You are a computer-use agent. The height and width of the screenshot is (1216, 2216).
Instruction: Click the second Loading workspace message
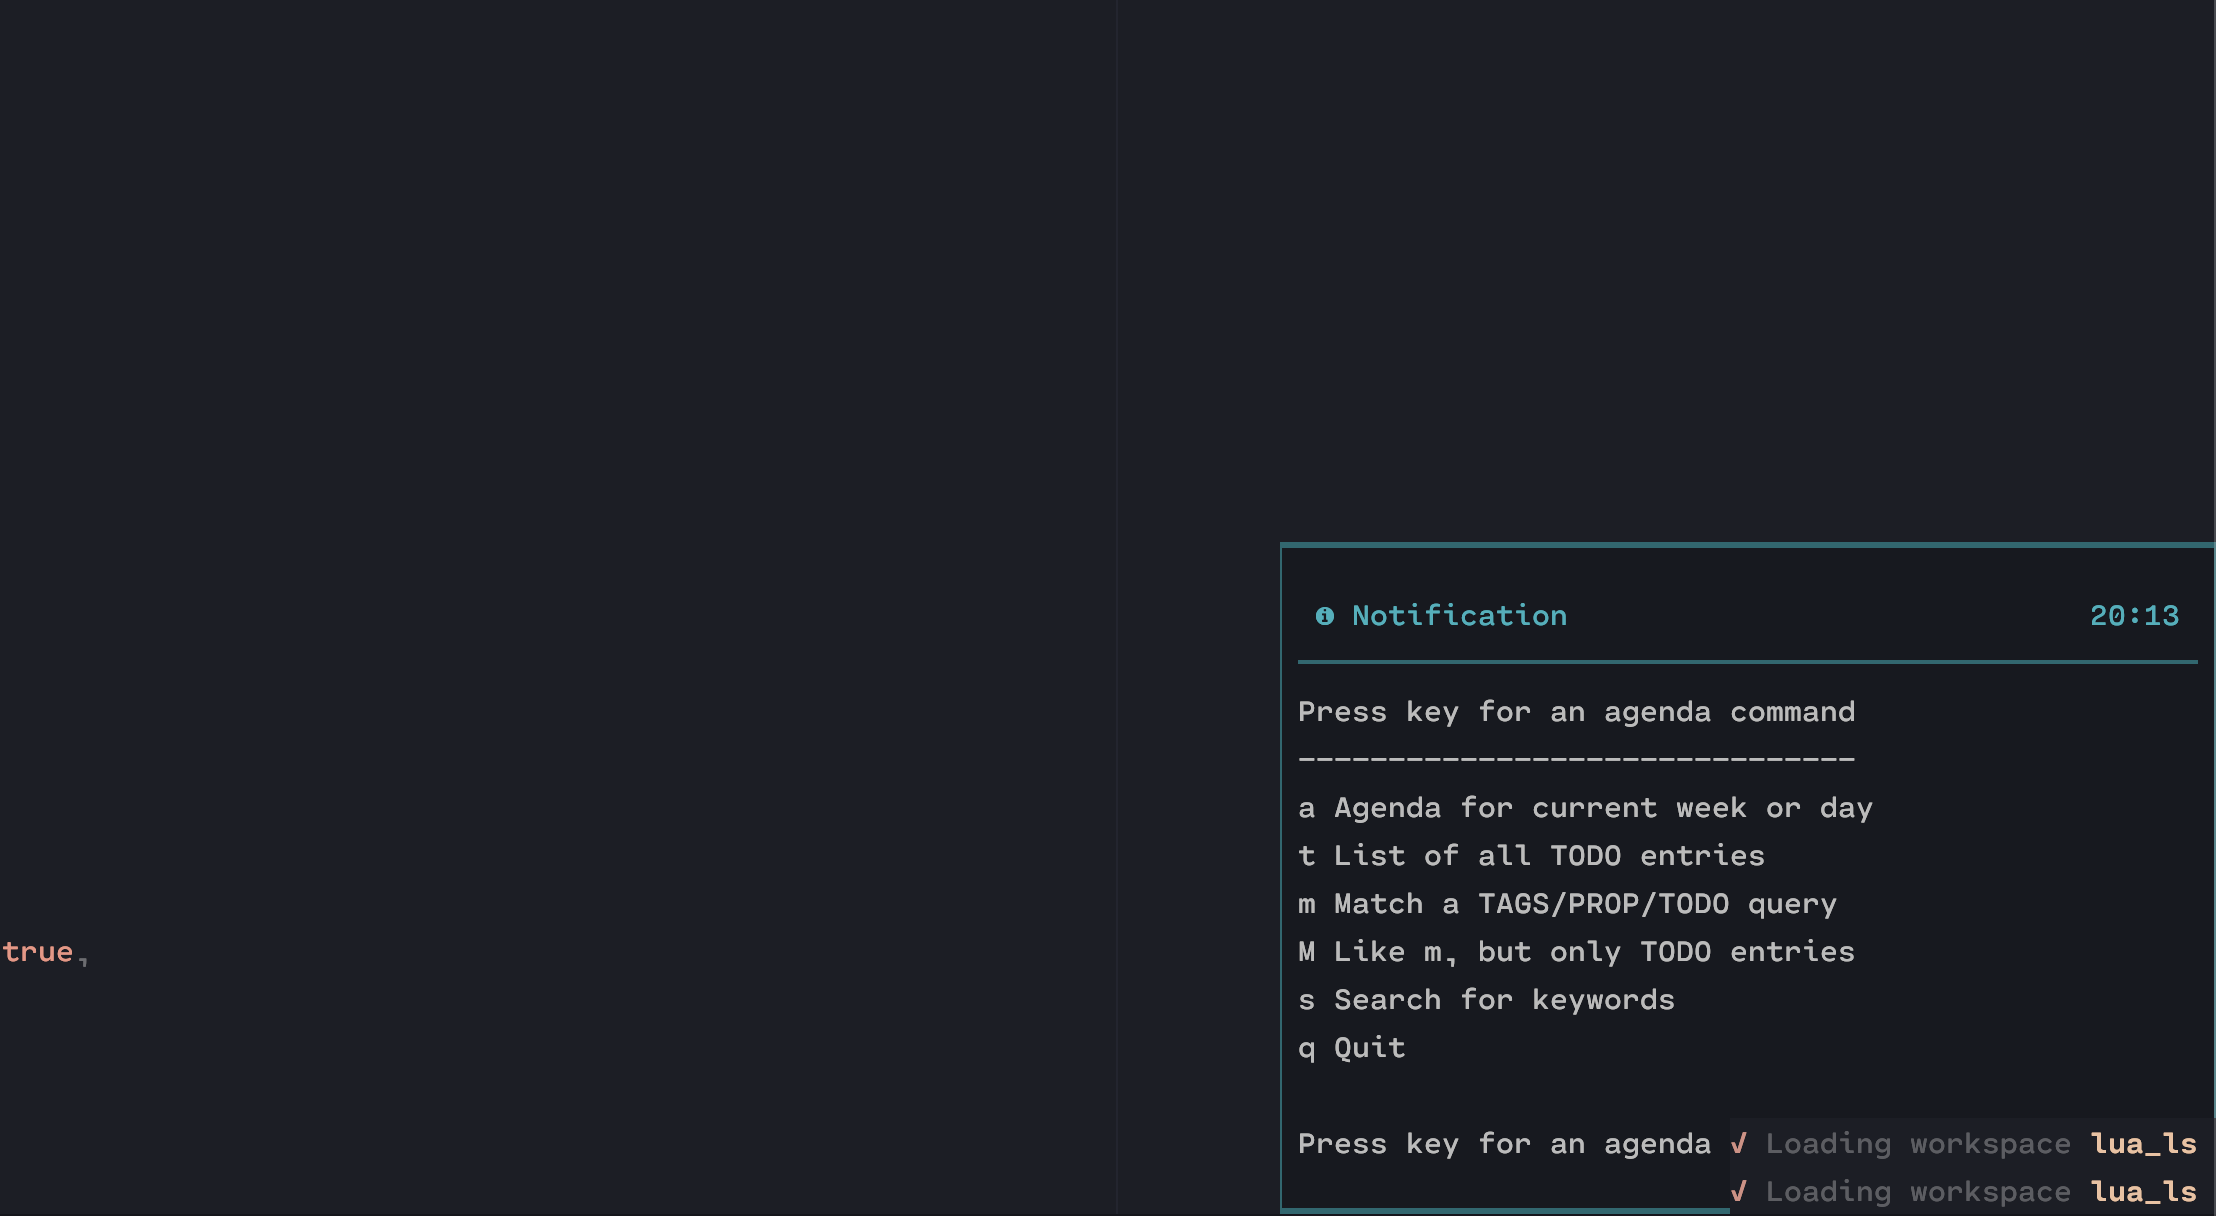point(1917,1191)
